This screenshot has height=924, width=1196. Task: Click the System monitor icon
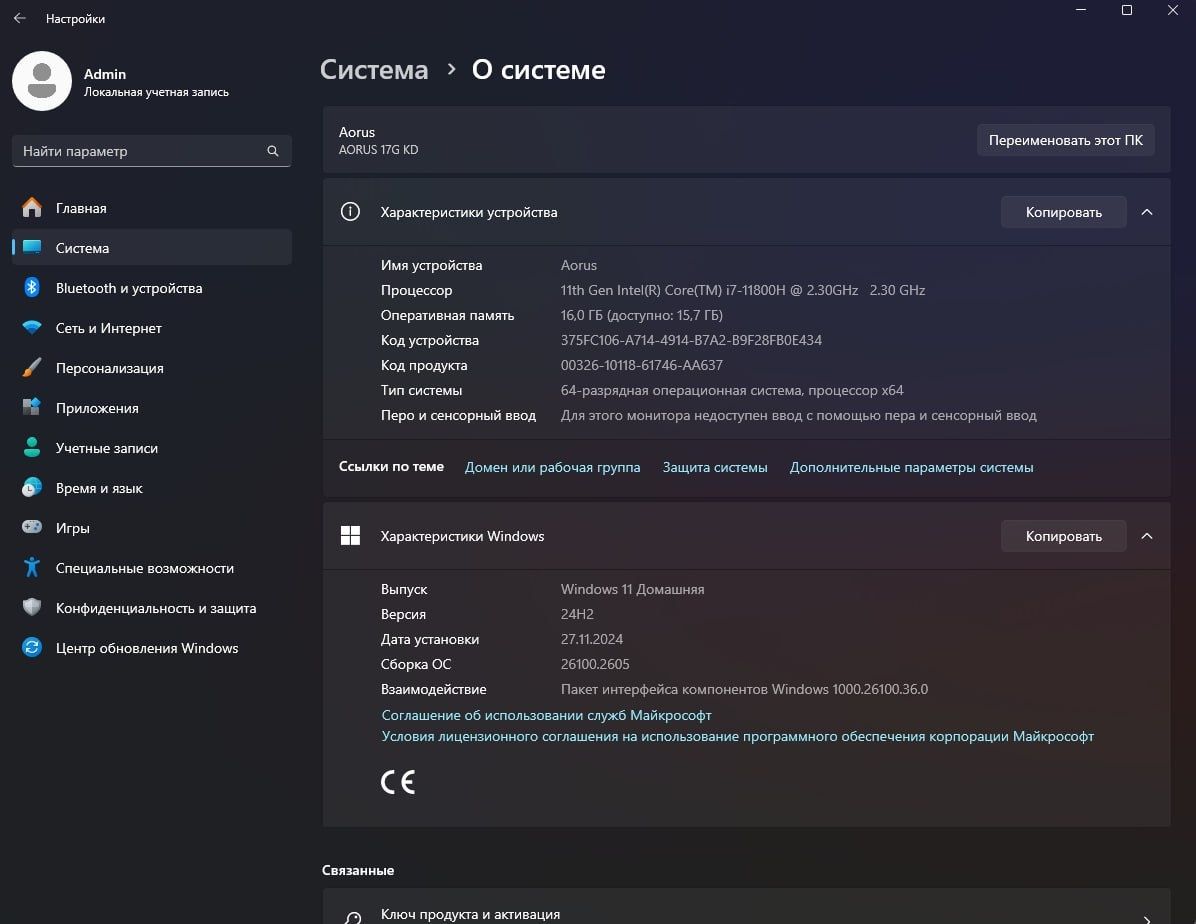tap(32, 247)
